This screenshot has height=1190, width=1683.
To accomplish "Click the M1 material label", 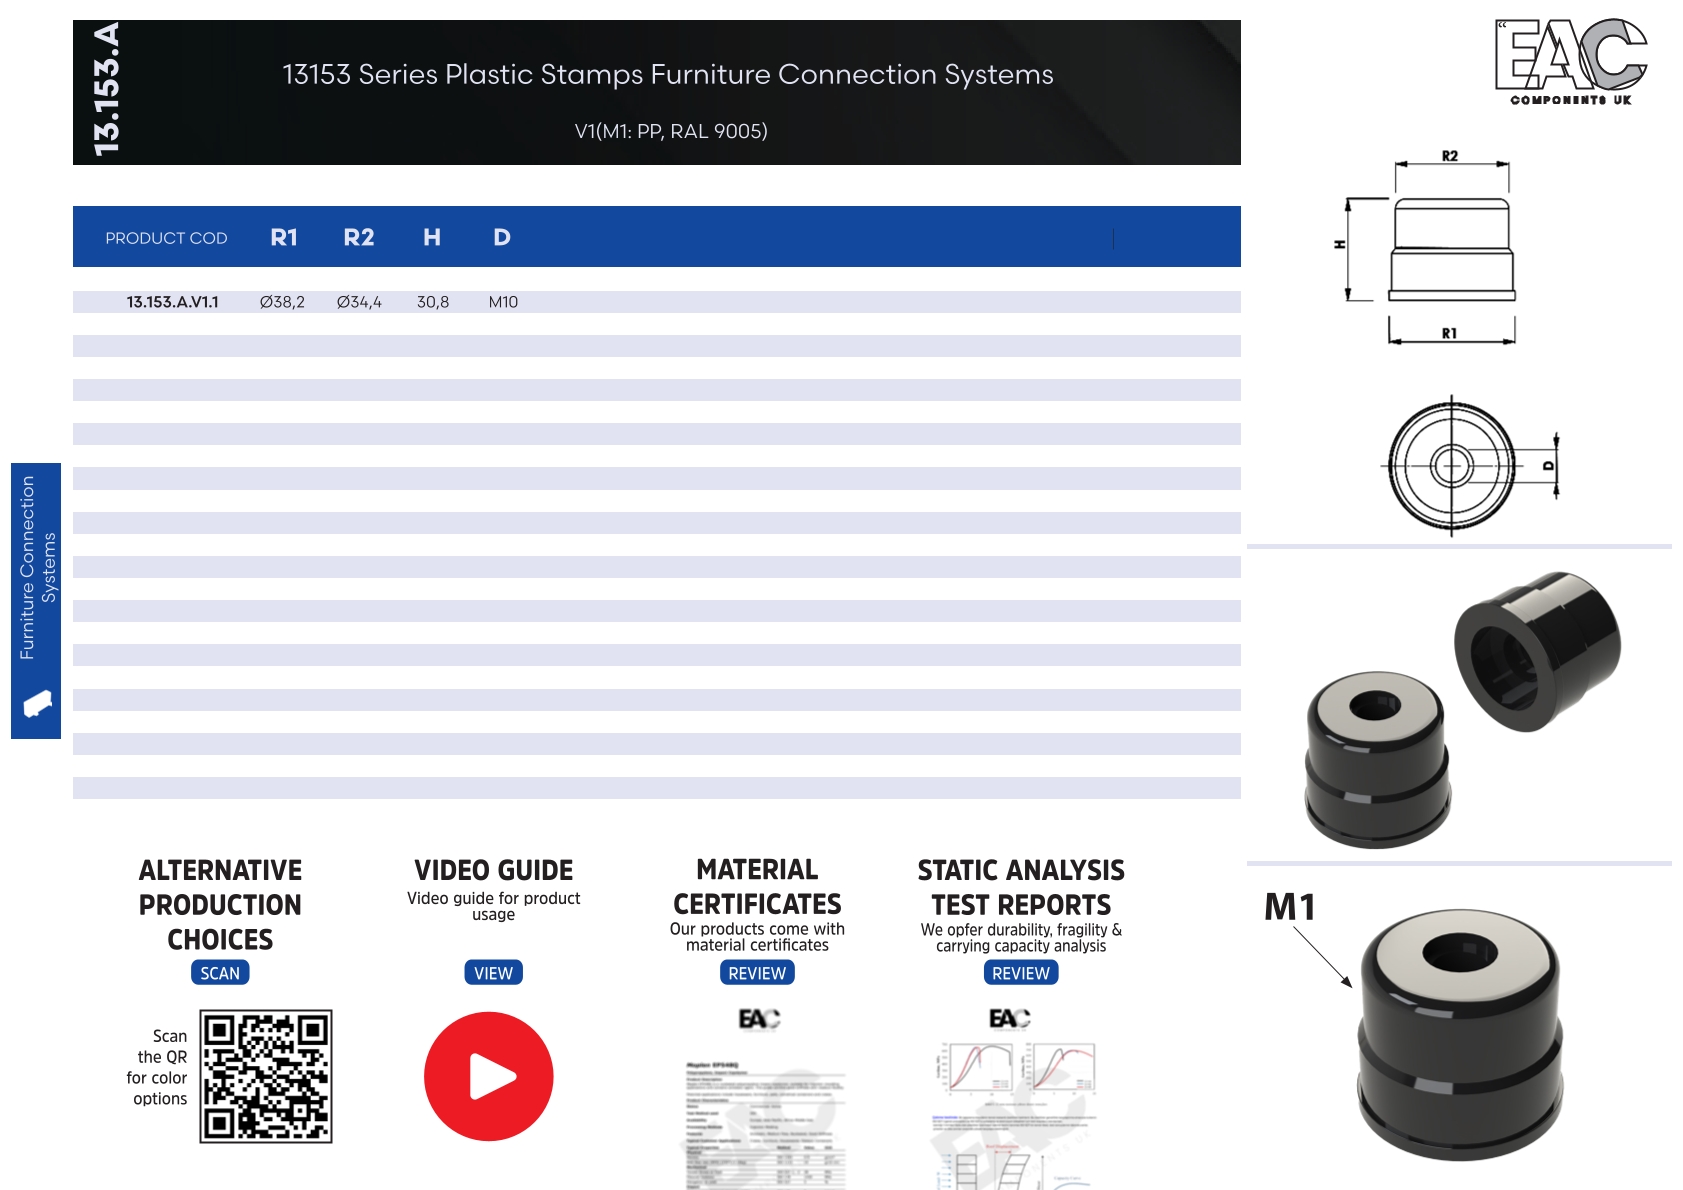I will point(1290,907).
